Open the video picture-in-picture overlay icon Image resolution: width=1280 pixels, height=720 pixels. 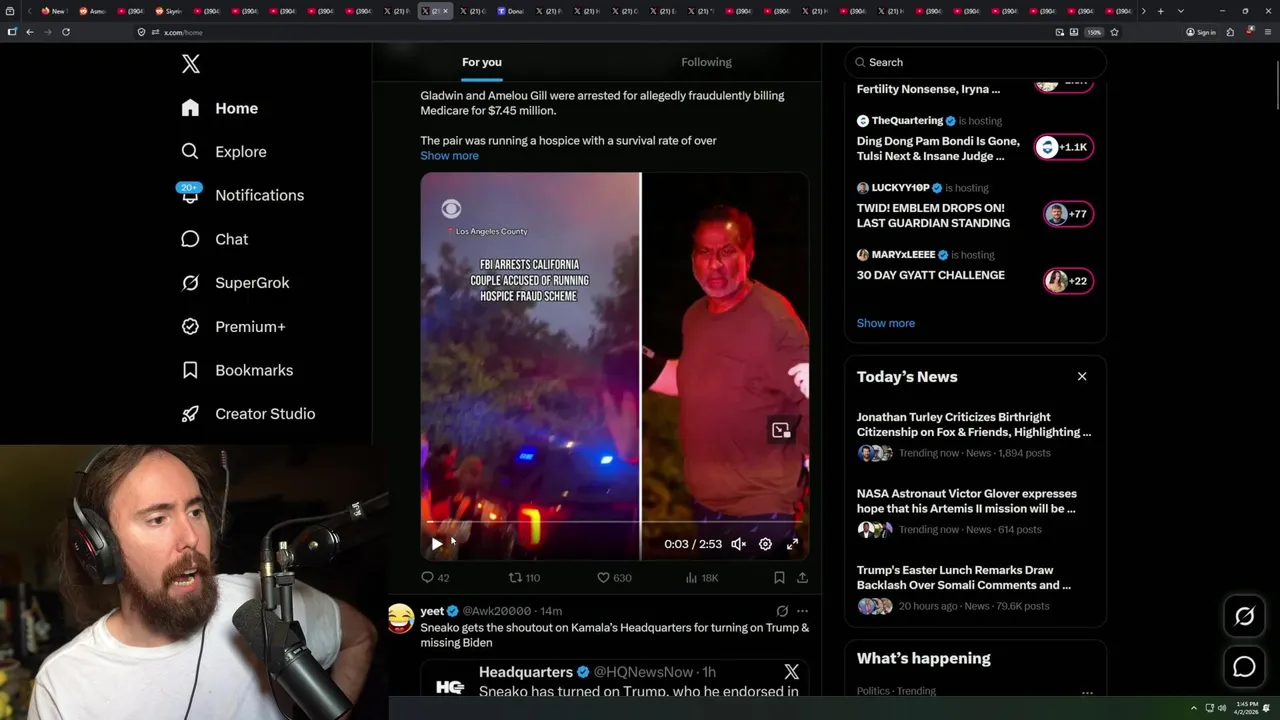[x=781, y=430]
